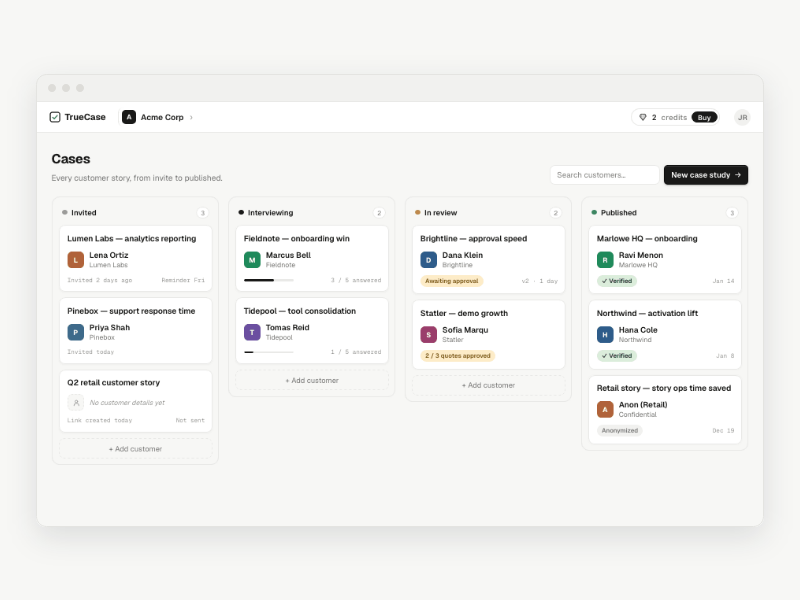Click the Anonymized badge

tap(619, 431)
